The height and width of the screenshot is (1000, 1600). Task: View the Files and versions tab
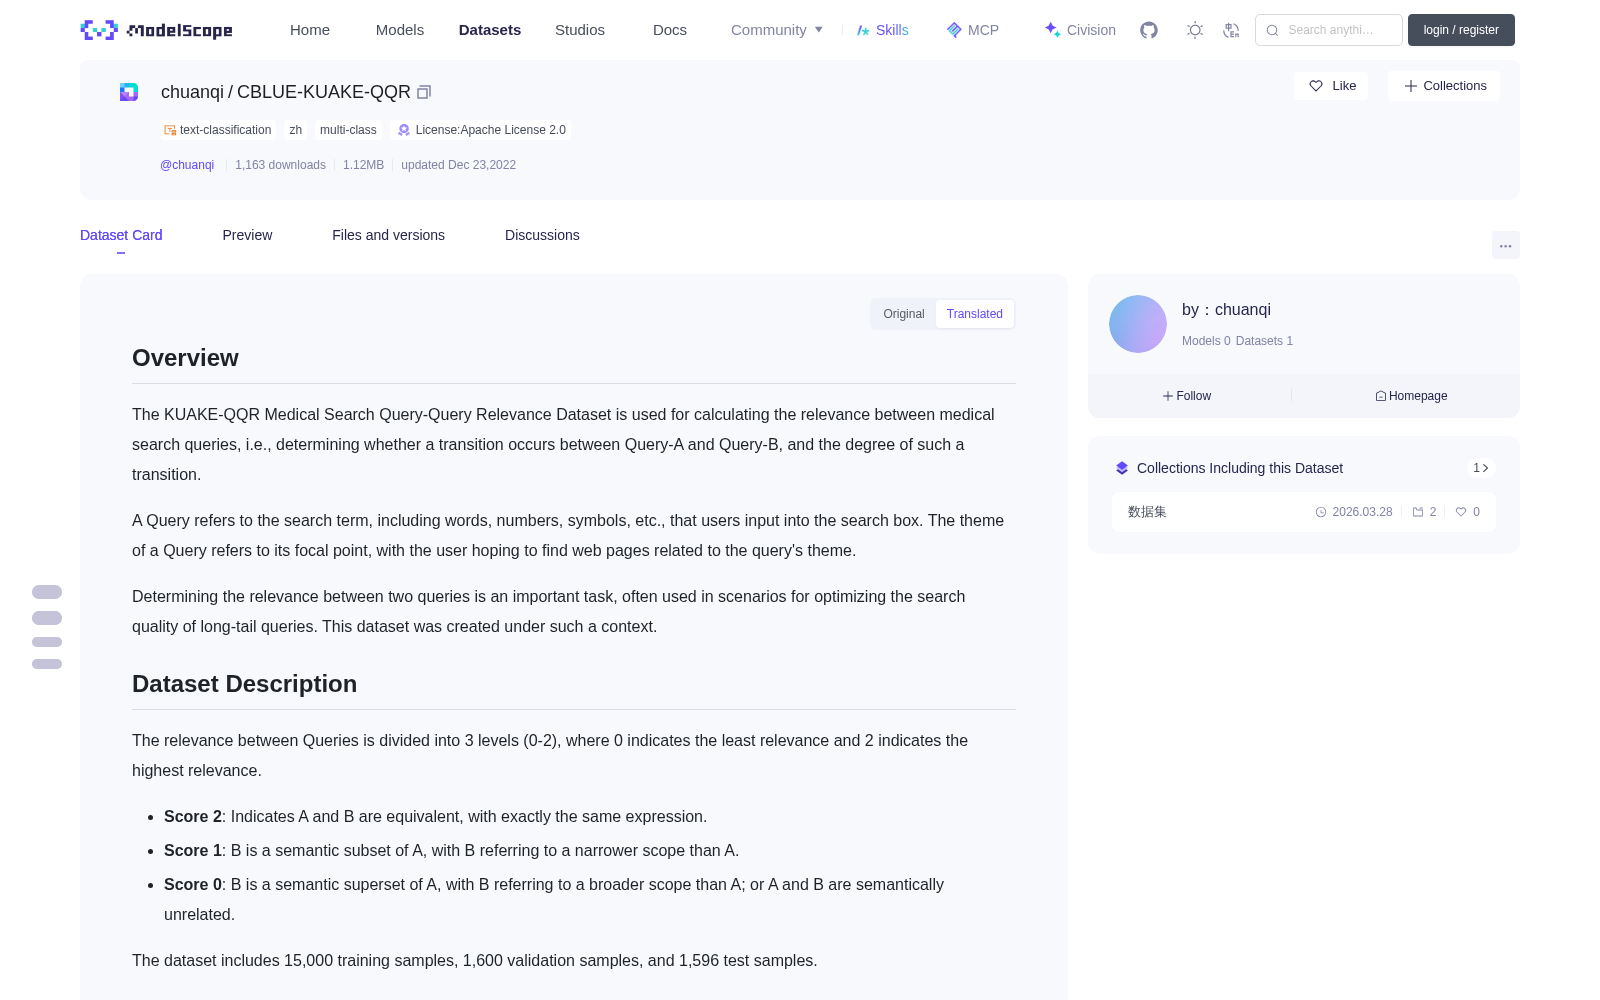[388, 235]
